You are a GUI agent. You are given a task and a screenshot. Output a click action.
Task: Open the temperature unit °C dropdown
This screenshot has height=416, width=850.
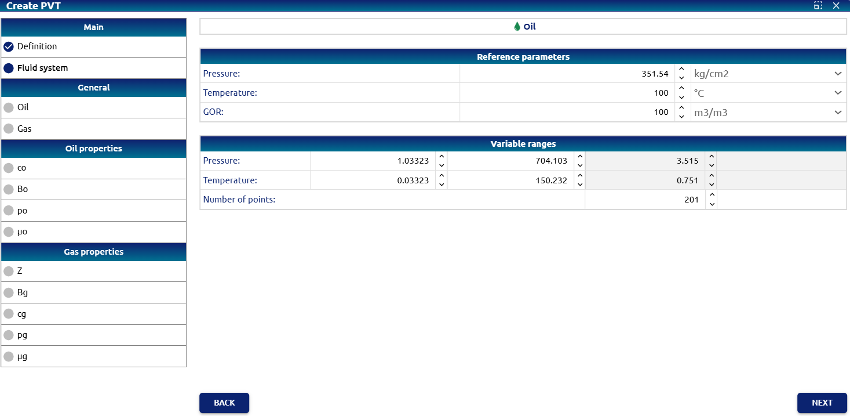point(767,93)
